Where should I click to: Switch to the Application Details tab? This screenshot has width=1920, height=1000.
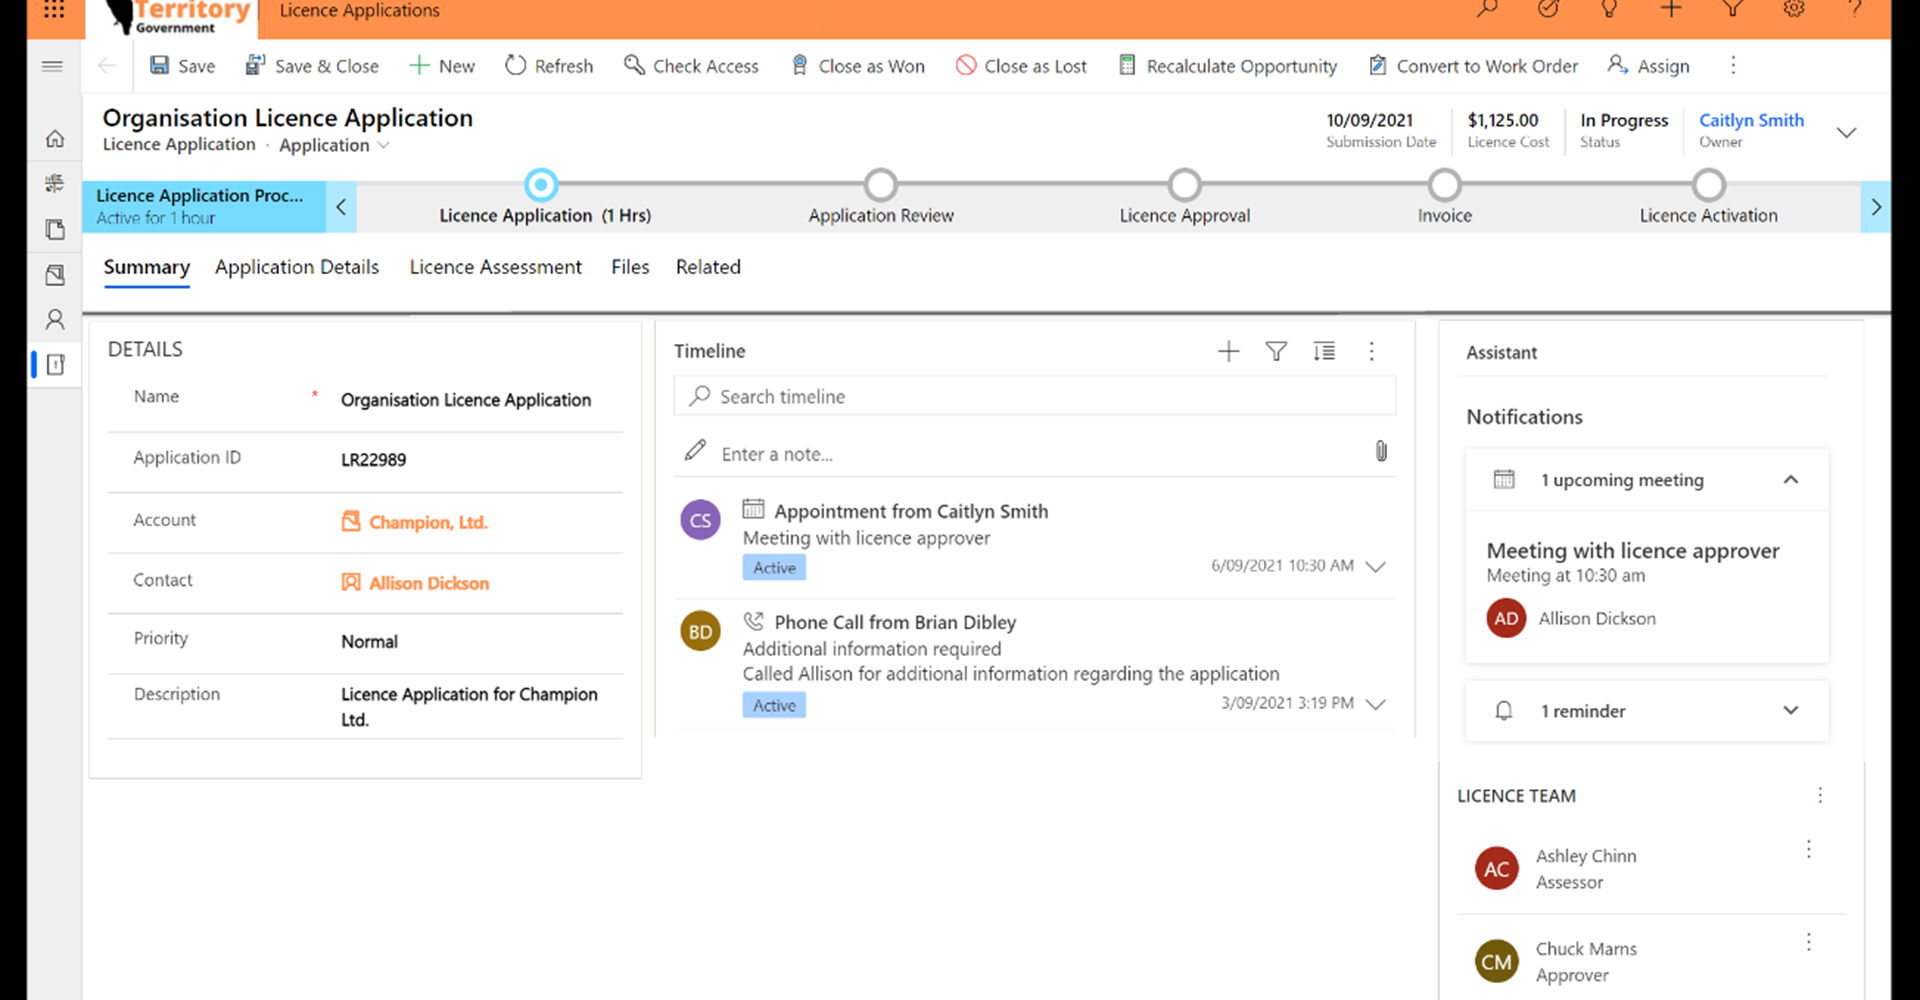(297, 267)
